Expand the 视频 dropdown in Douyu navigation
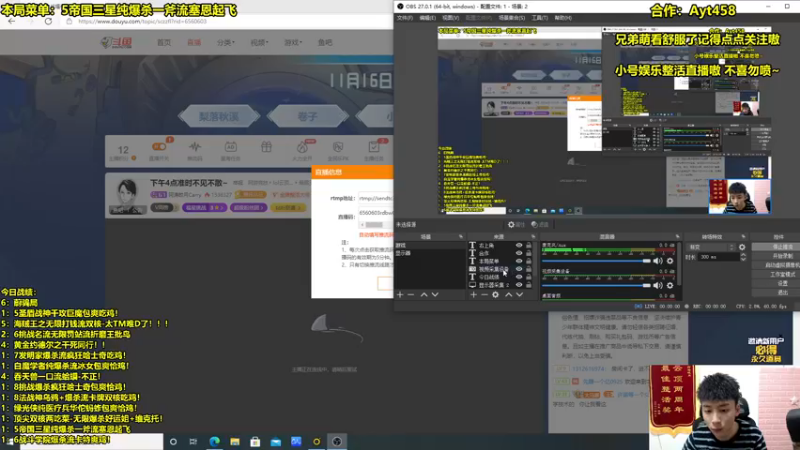Image resolution: width=800 pixels, height=450 pixels. tap(259, 42)
